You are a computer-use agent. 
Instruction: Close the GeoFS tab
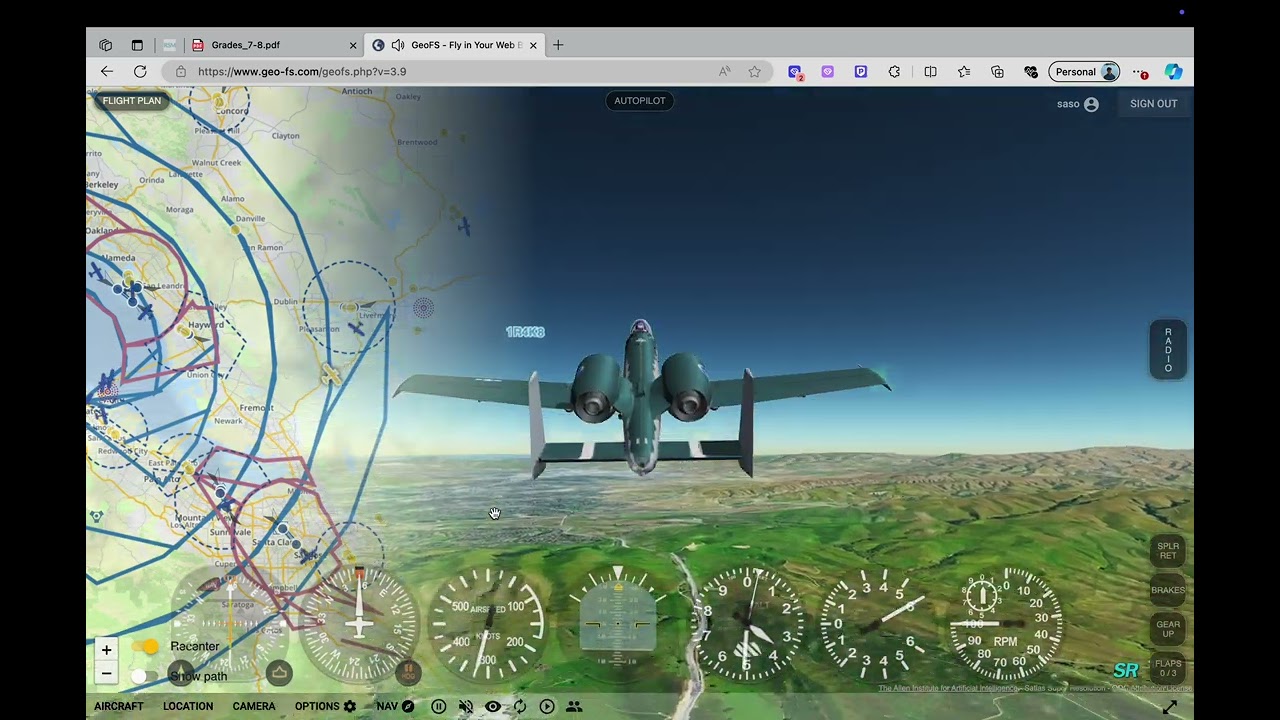[533, 45]
